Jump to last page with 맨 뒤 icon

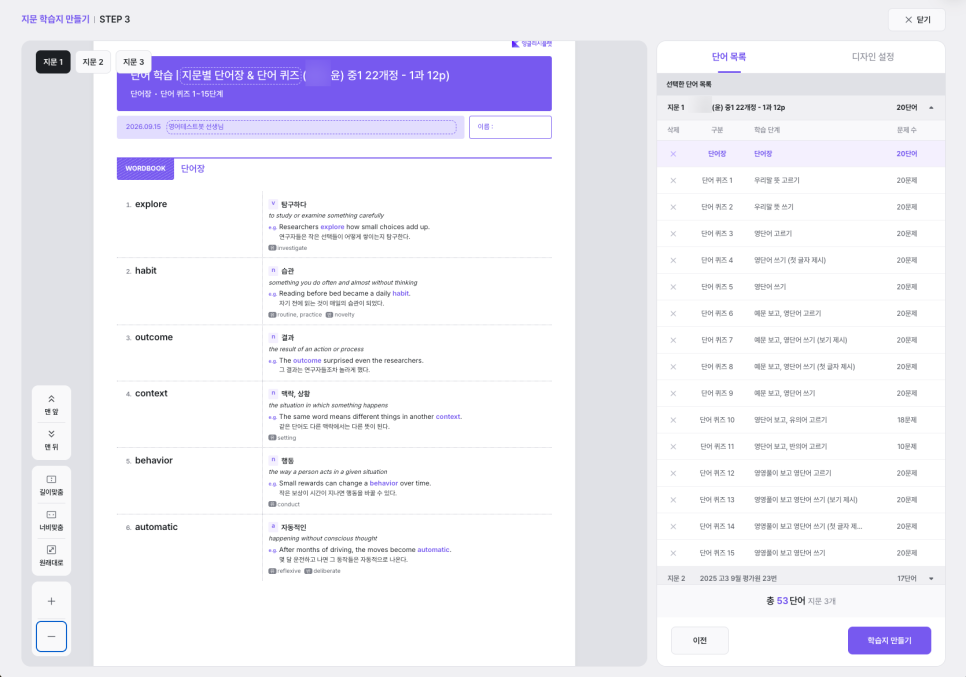pos(51,440)
